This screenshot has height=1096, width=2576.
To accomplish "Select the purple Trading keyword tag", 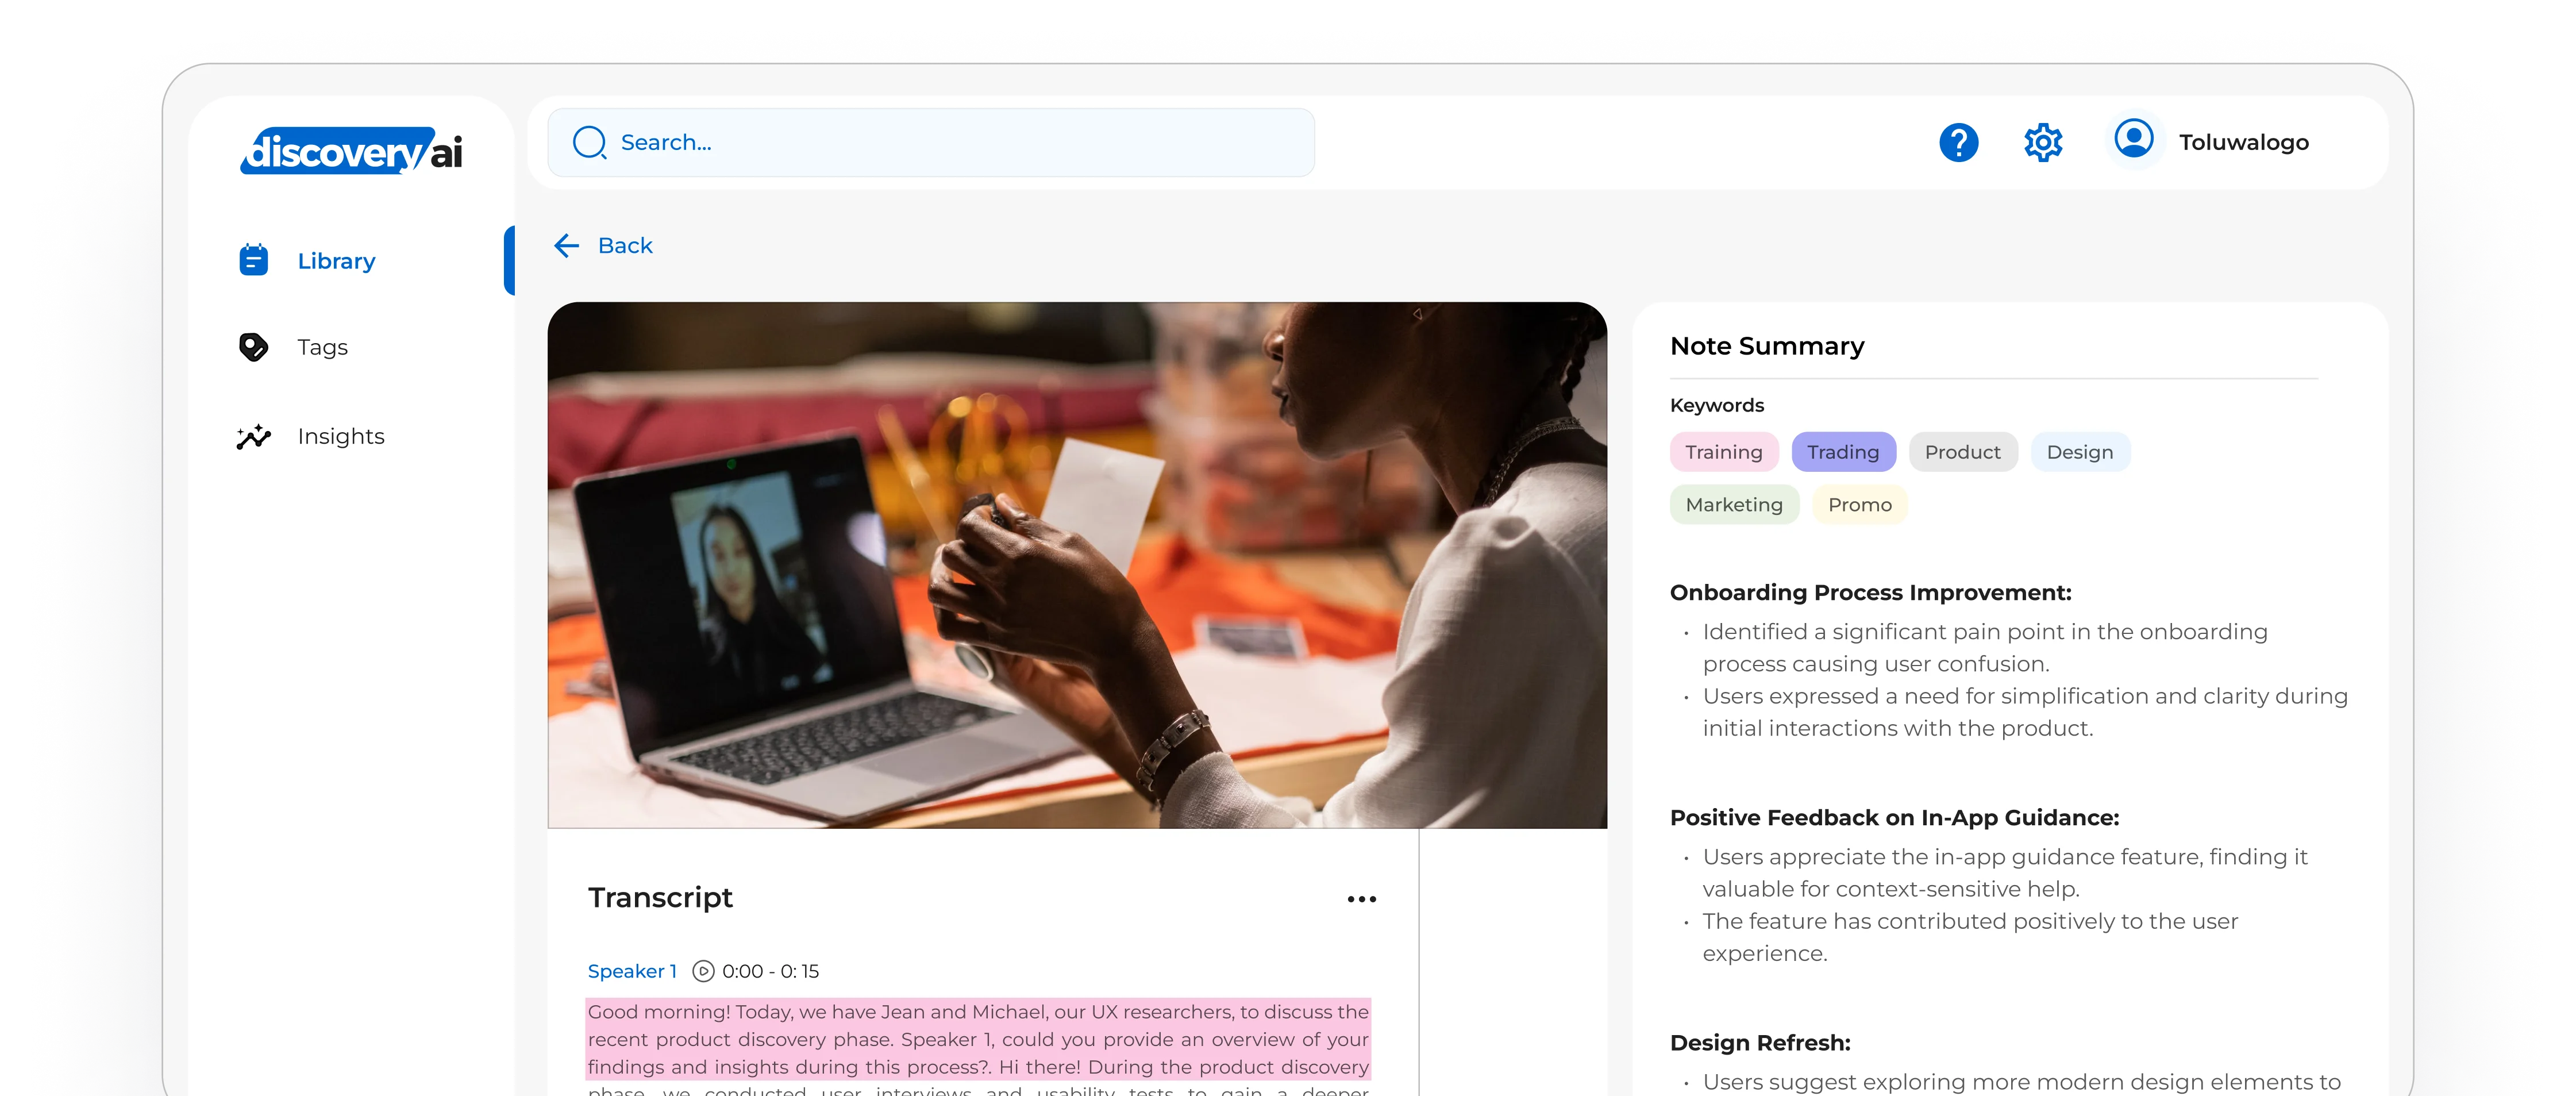I will click(x=1843, y=452).
